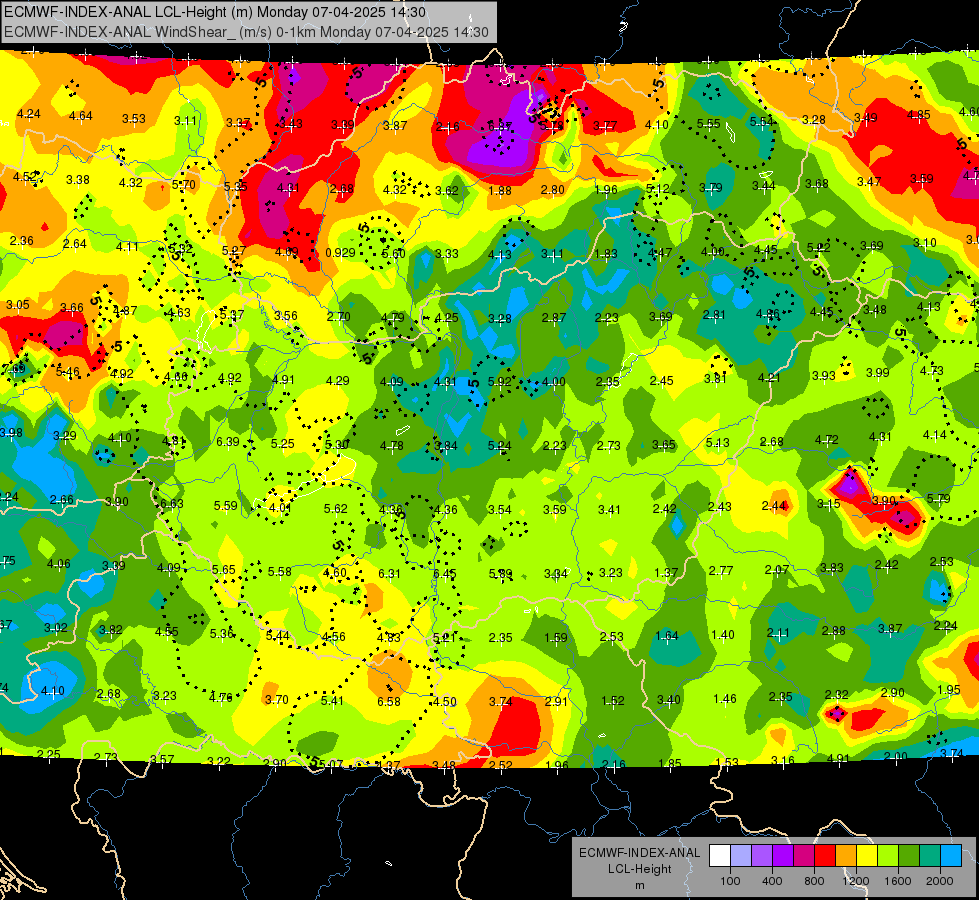
Task: Click the wind shear value 4.24
Action: pos(28,114)
